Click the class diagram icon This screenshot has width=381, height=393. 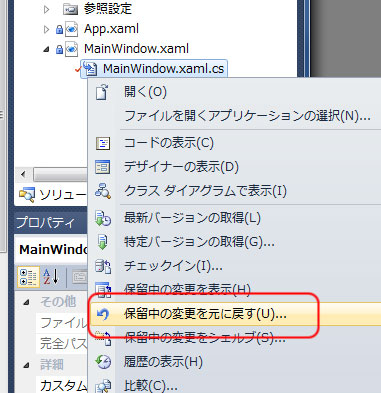pos(103,191)
